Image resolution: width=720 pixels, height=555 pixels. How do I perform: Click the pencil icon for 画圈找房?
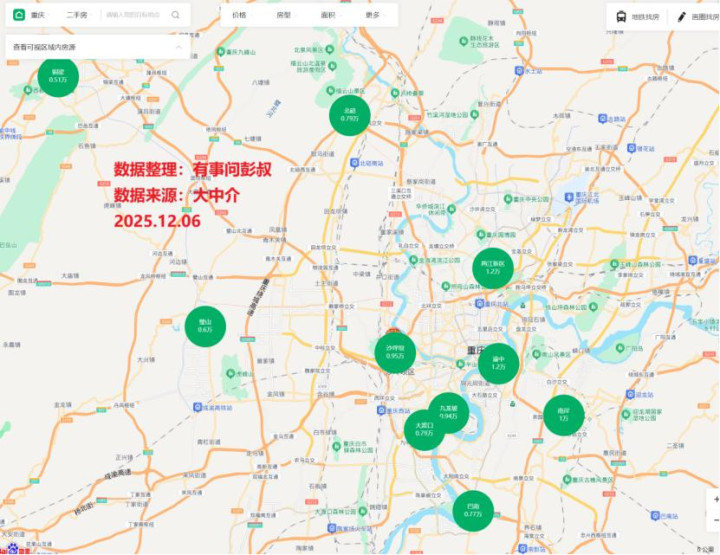tap(682, 17)
